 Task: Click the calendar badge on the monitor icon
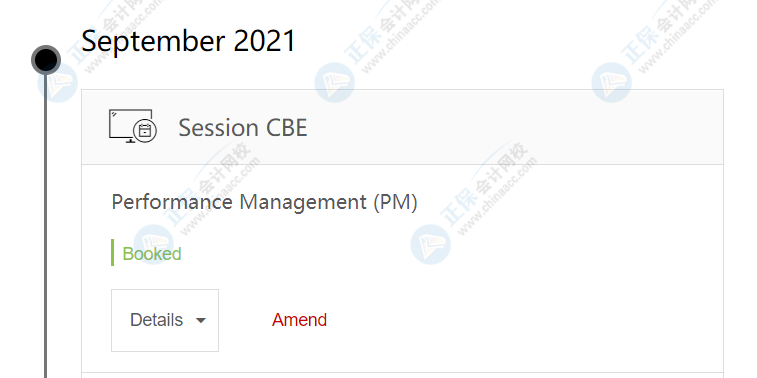click(145, 131)
